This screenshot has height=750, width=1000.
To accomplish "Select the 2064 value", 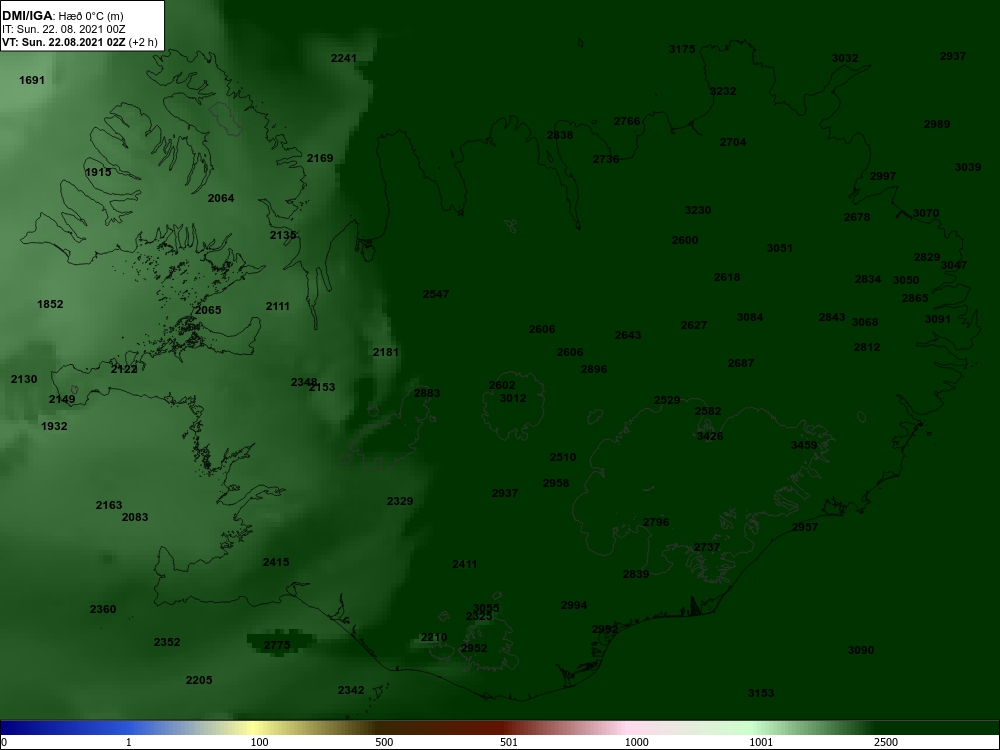I will 221,198.
